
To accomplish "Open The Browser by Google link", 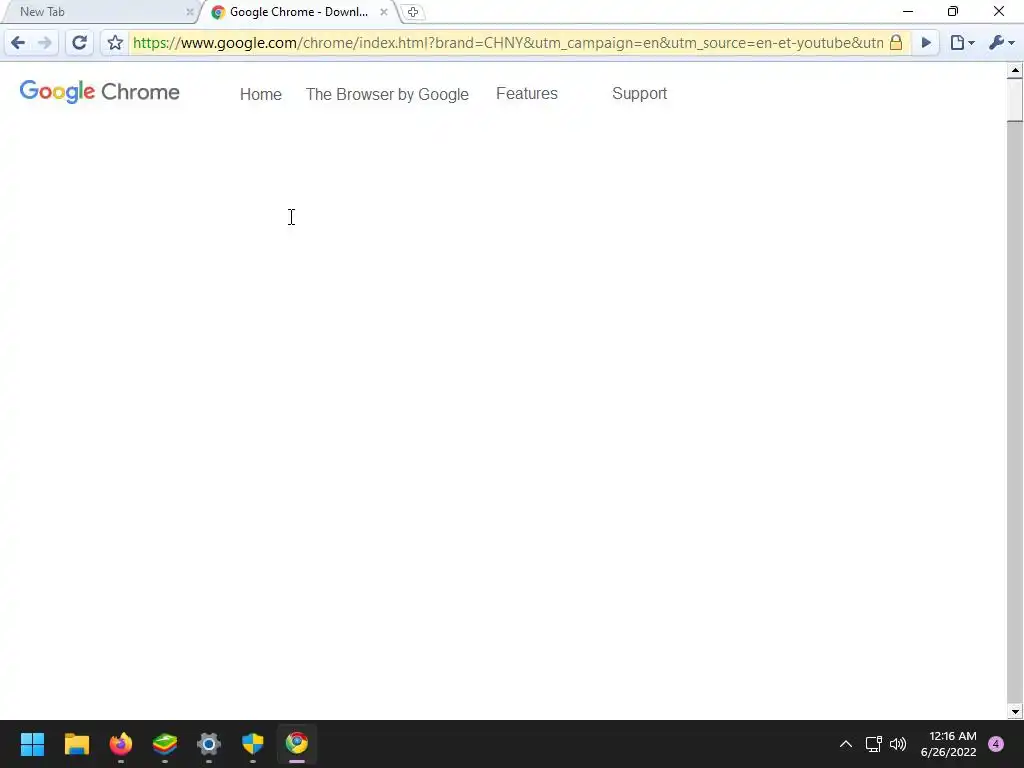I will [x=387, y=94].
